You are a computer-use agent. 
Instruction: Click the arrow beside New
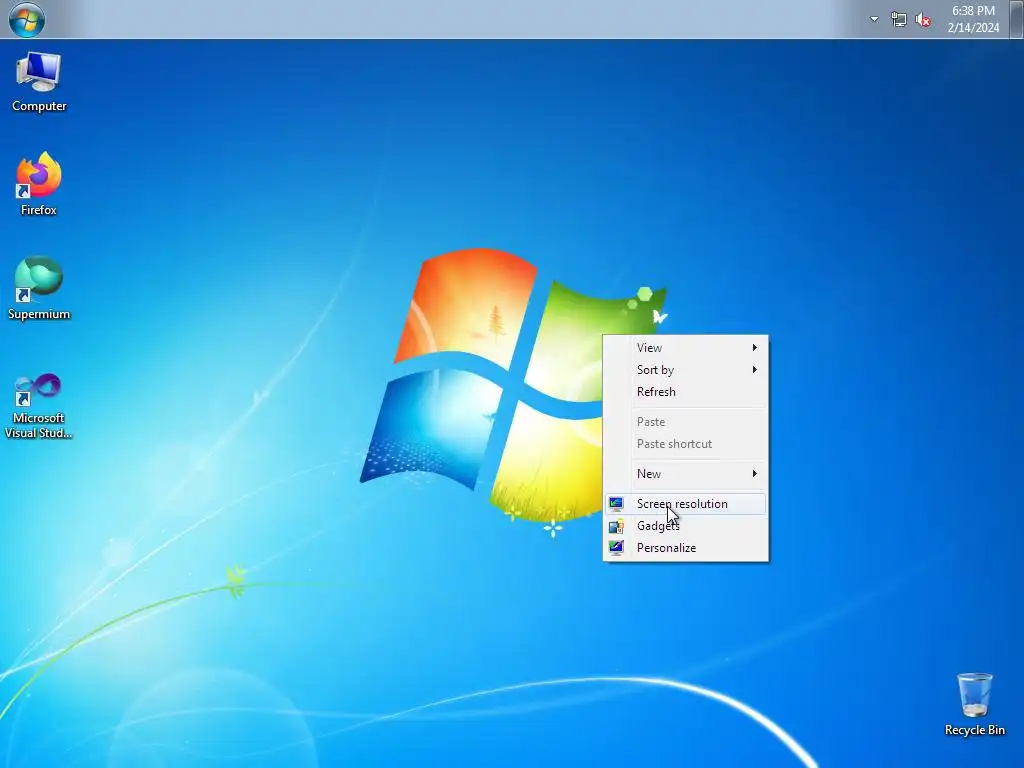point(754,473)
